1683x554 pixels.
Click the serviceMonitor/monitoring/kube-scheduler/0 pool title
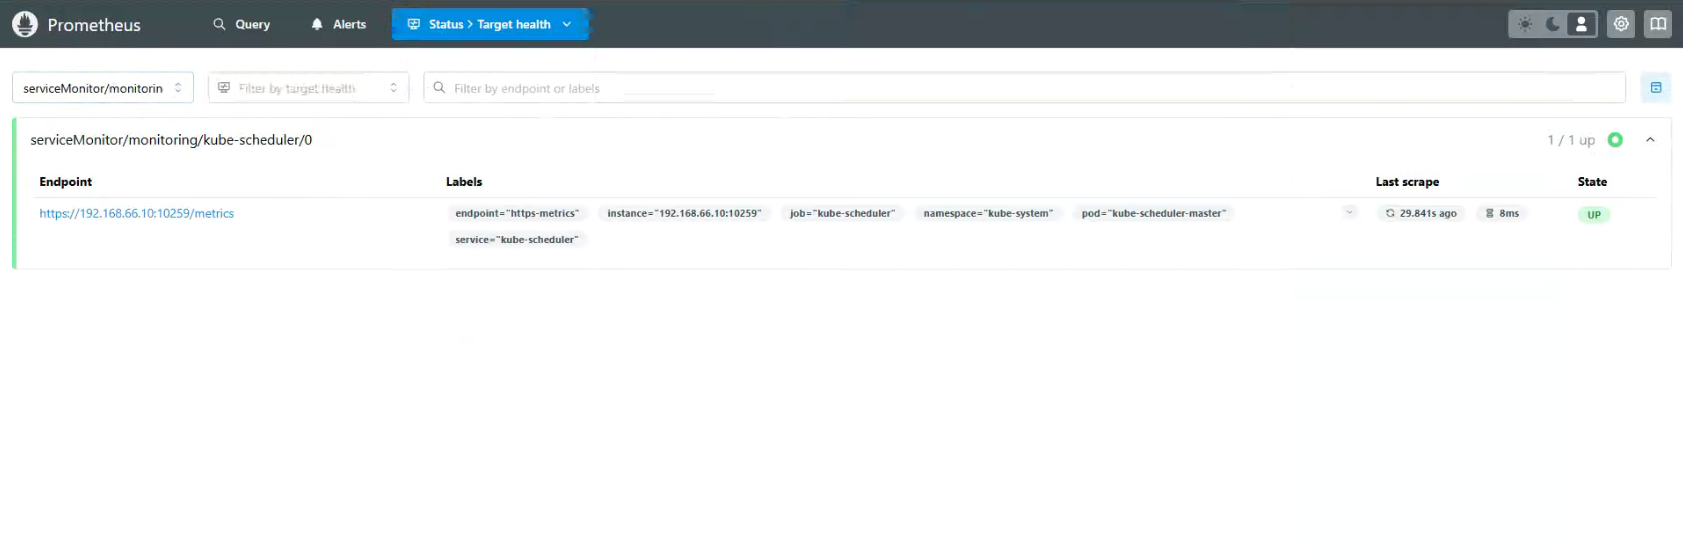pyautogui.click(x=171, y=140)
